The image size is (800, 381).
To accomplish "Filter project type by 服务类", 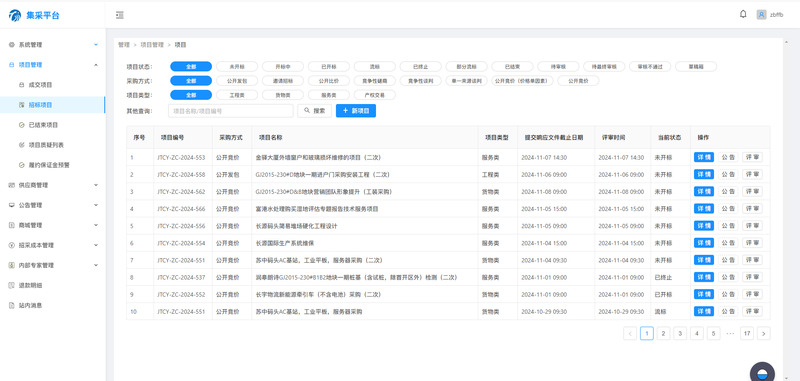I will [329, 95].
